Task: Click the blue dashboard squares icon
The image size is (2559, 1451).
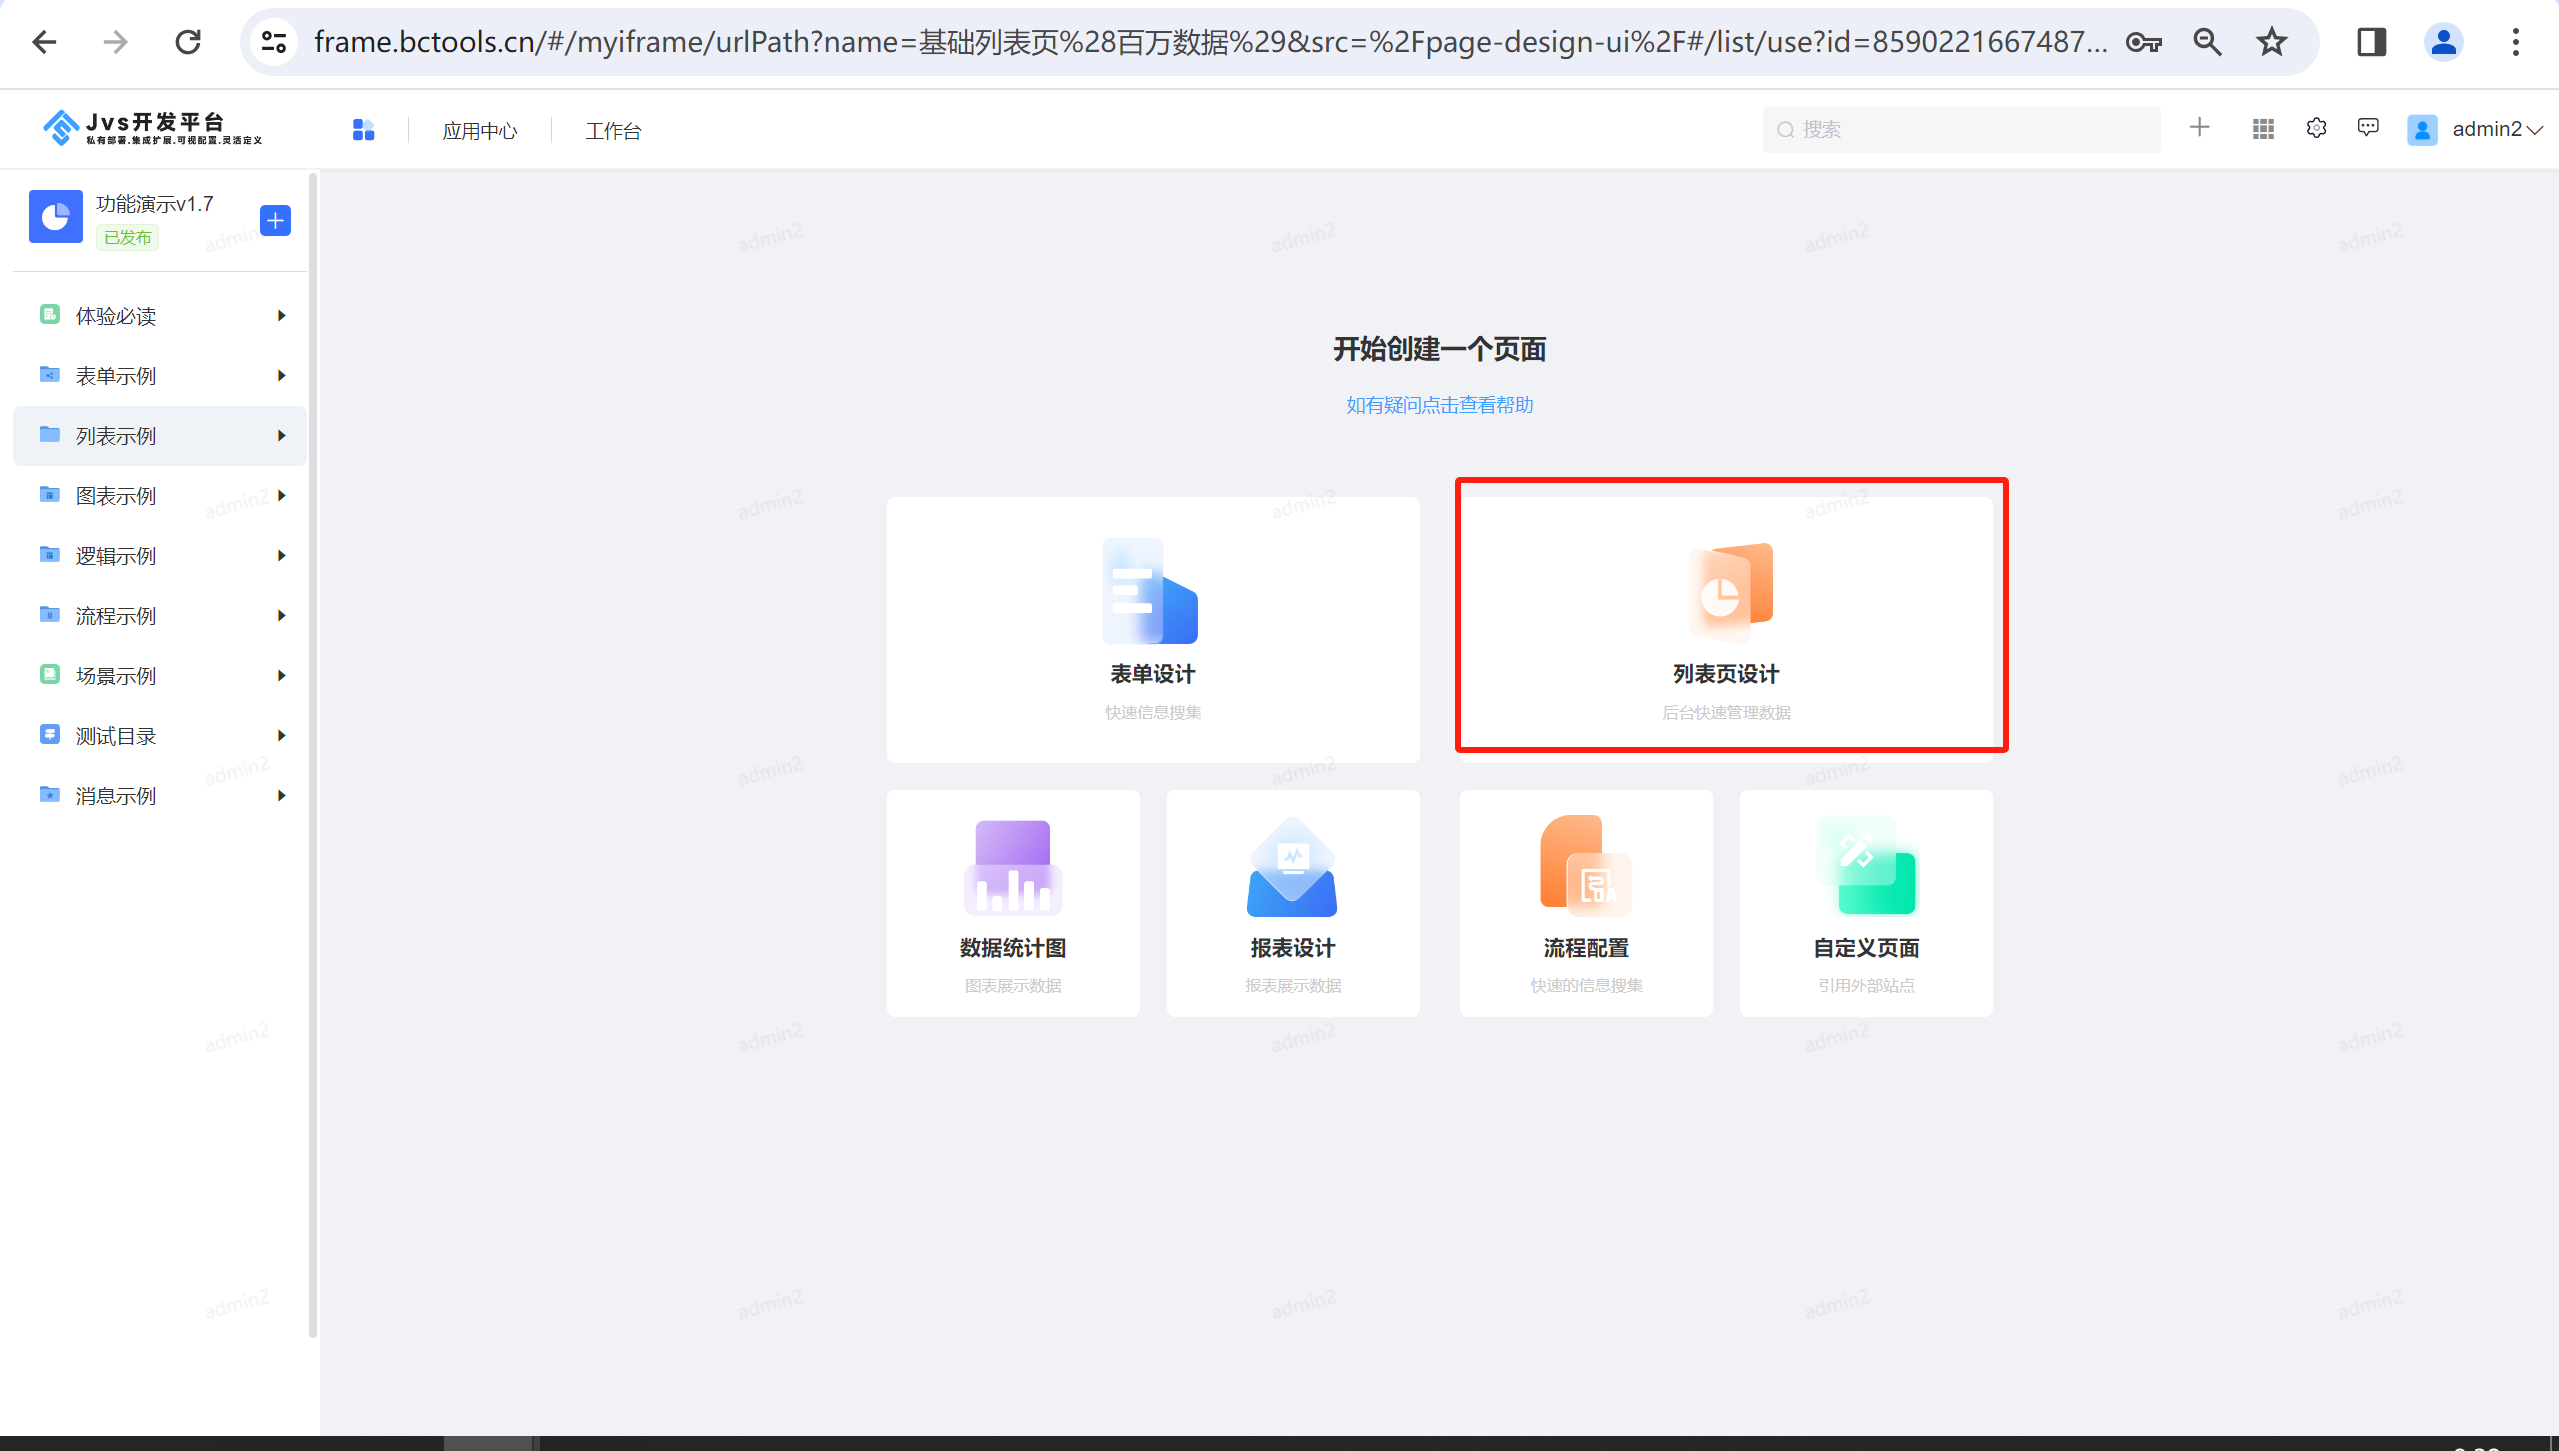Action: [363, 130]
